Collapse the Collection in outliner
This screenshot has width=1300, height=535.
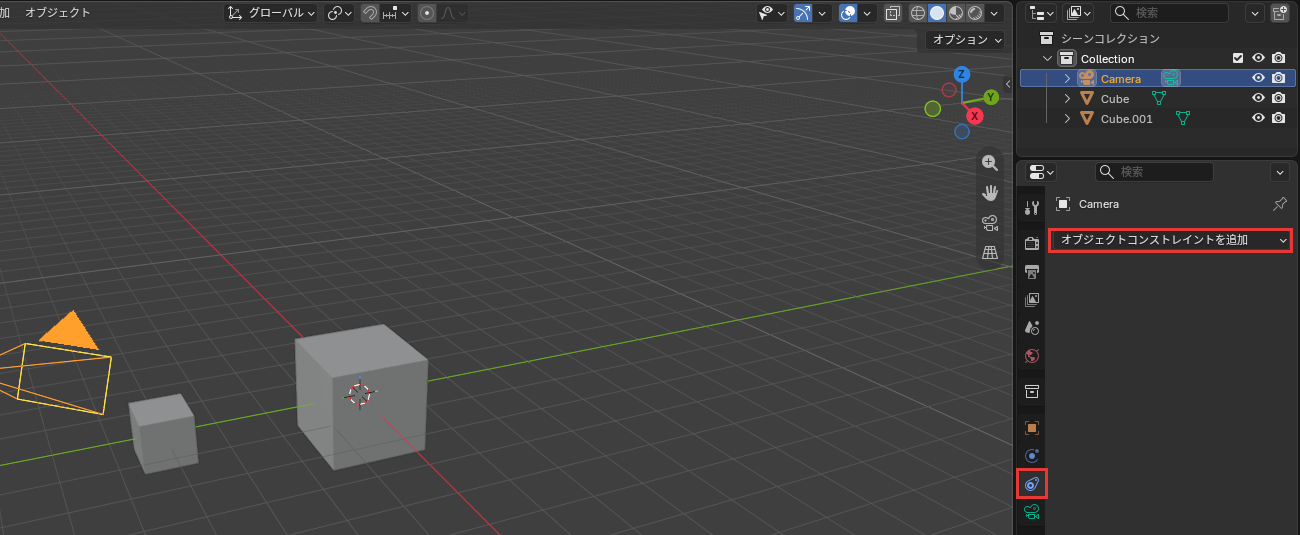pos(1047,58)
